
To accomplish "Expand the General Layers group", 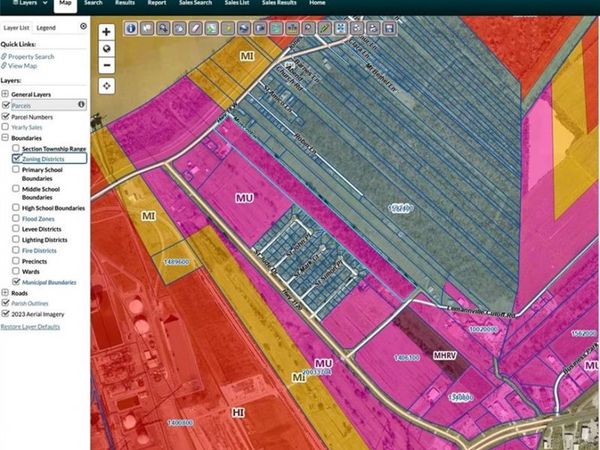I will tap(5, 94).
